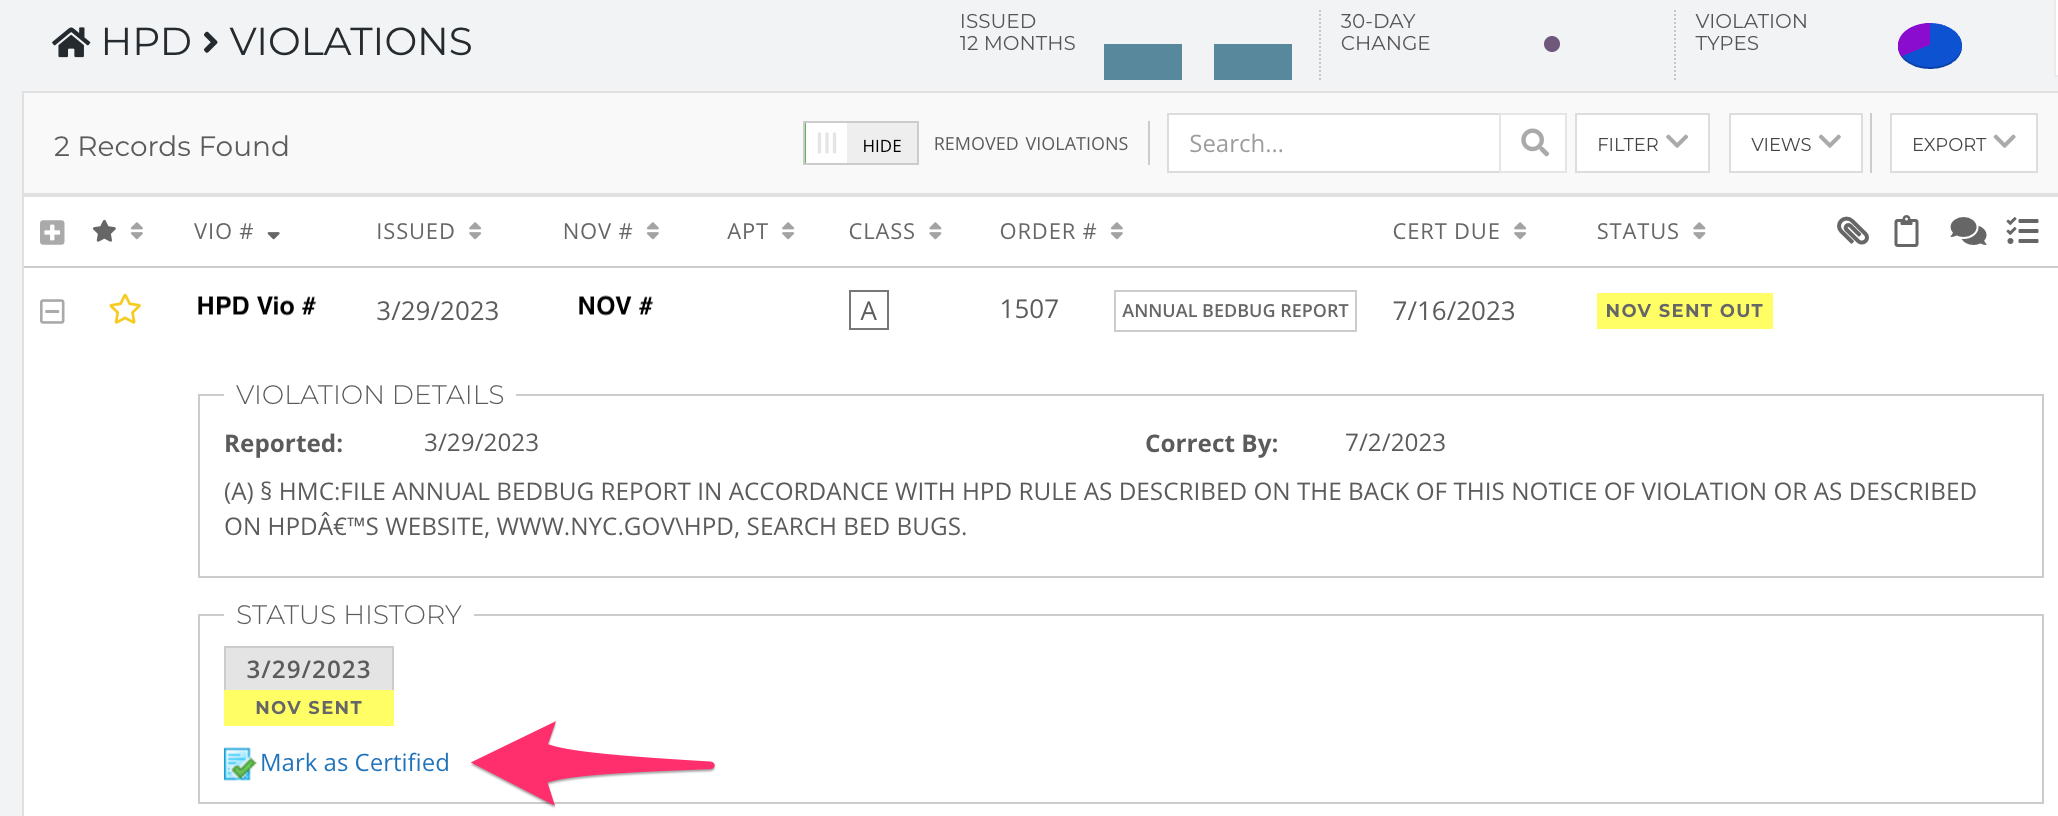2058x816 pixels.
Task: Click the Mark as Certified checkmark icon
Action: point(239,764)
